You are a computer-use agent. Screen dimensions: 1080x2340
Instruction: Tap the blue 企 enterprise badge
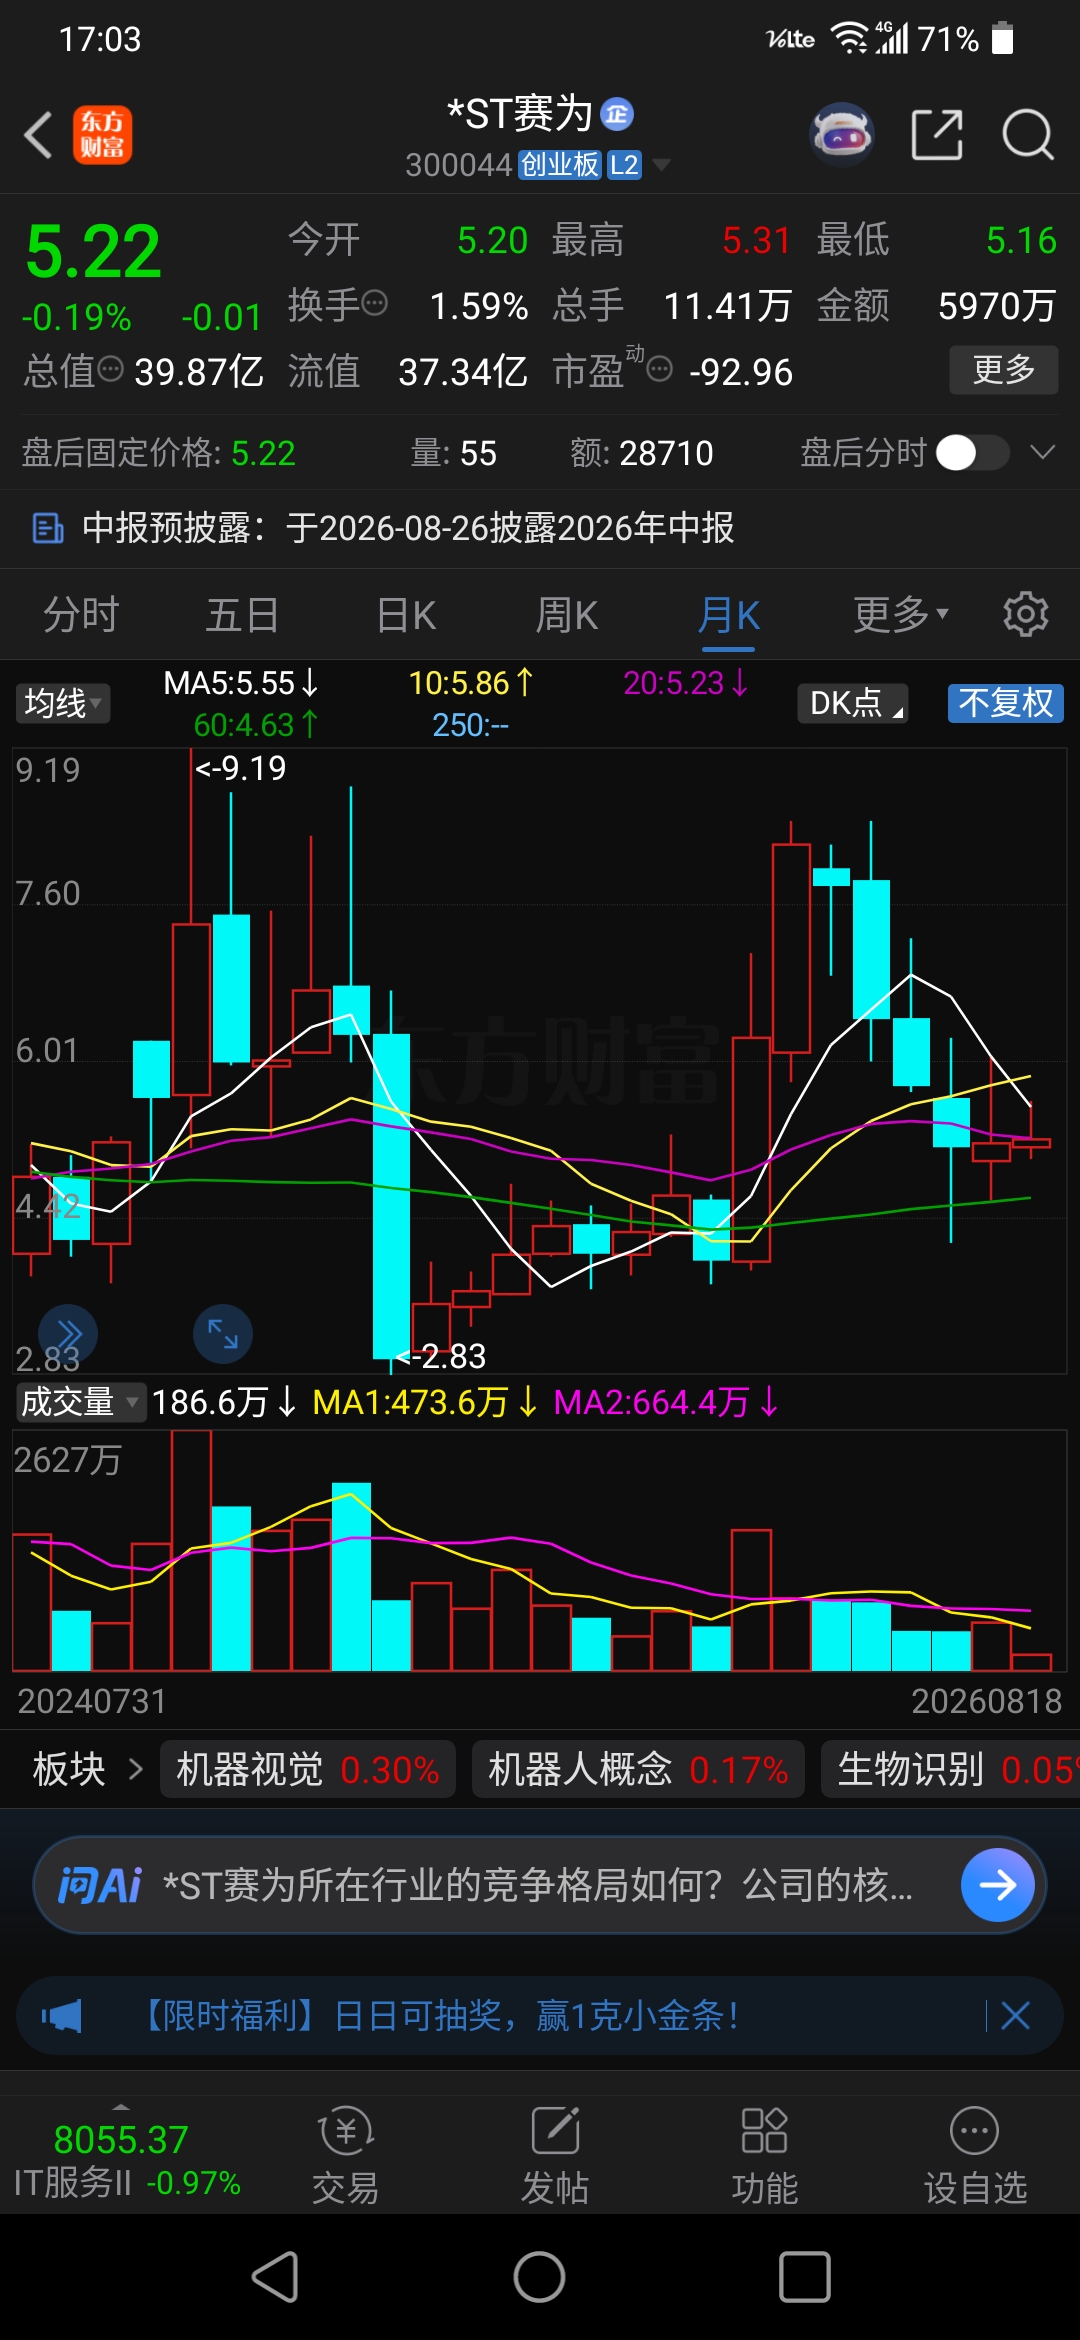pos(617,114)
